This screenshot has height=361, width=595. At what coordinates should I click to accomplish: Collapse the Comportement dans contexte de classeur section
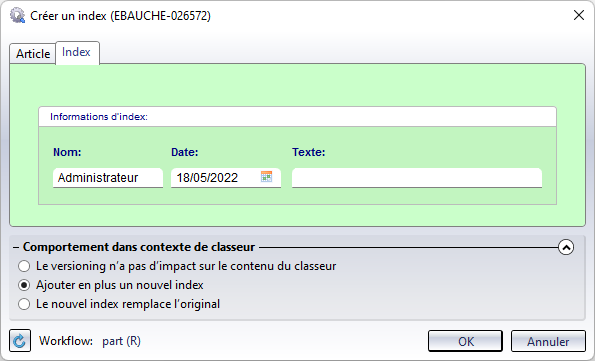566,247
